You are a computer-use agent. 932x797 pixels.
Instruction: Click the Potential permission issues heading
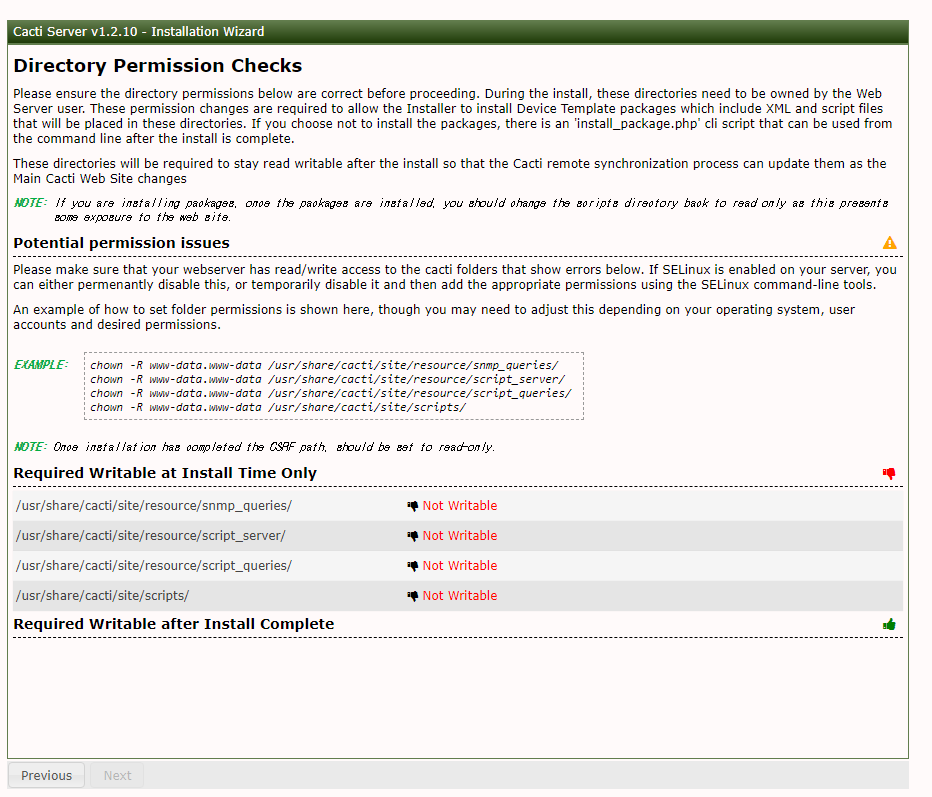click(x=121, y=242)
